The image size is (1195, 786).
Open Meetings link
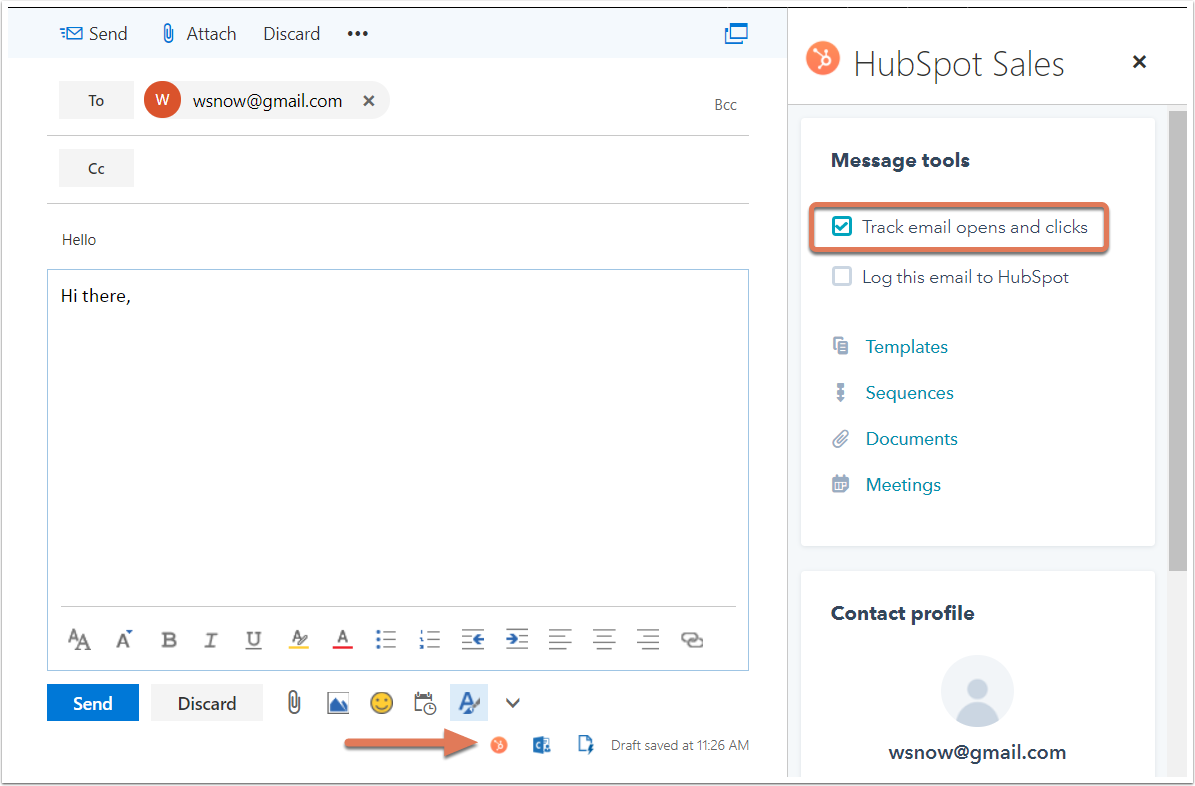click(903, 485)
